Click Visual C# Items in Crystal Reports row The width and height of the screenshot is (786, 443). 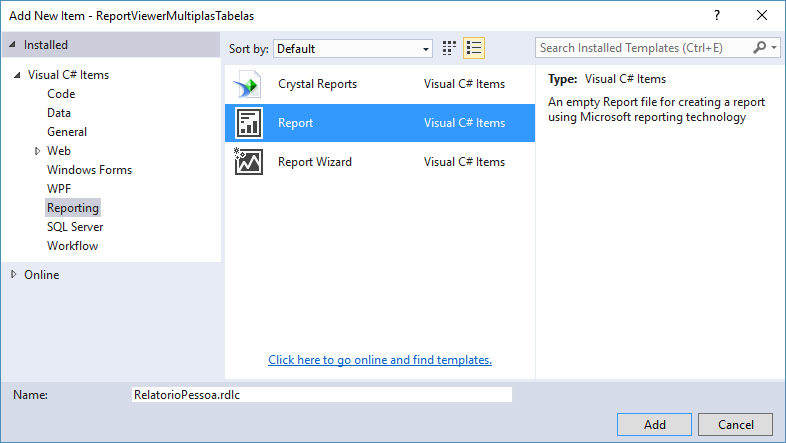(x=464, y=84)
